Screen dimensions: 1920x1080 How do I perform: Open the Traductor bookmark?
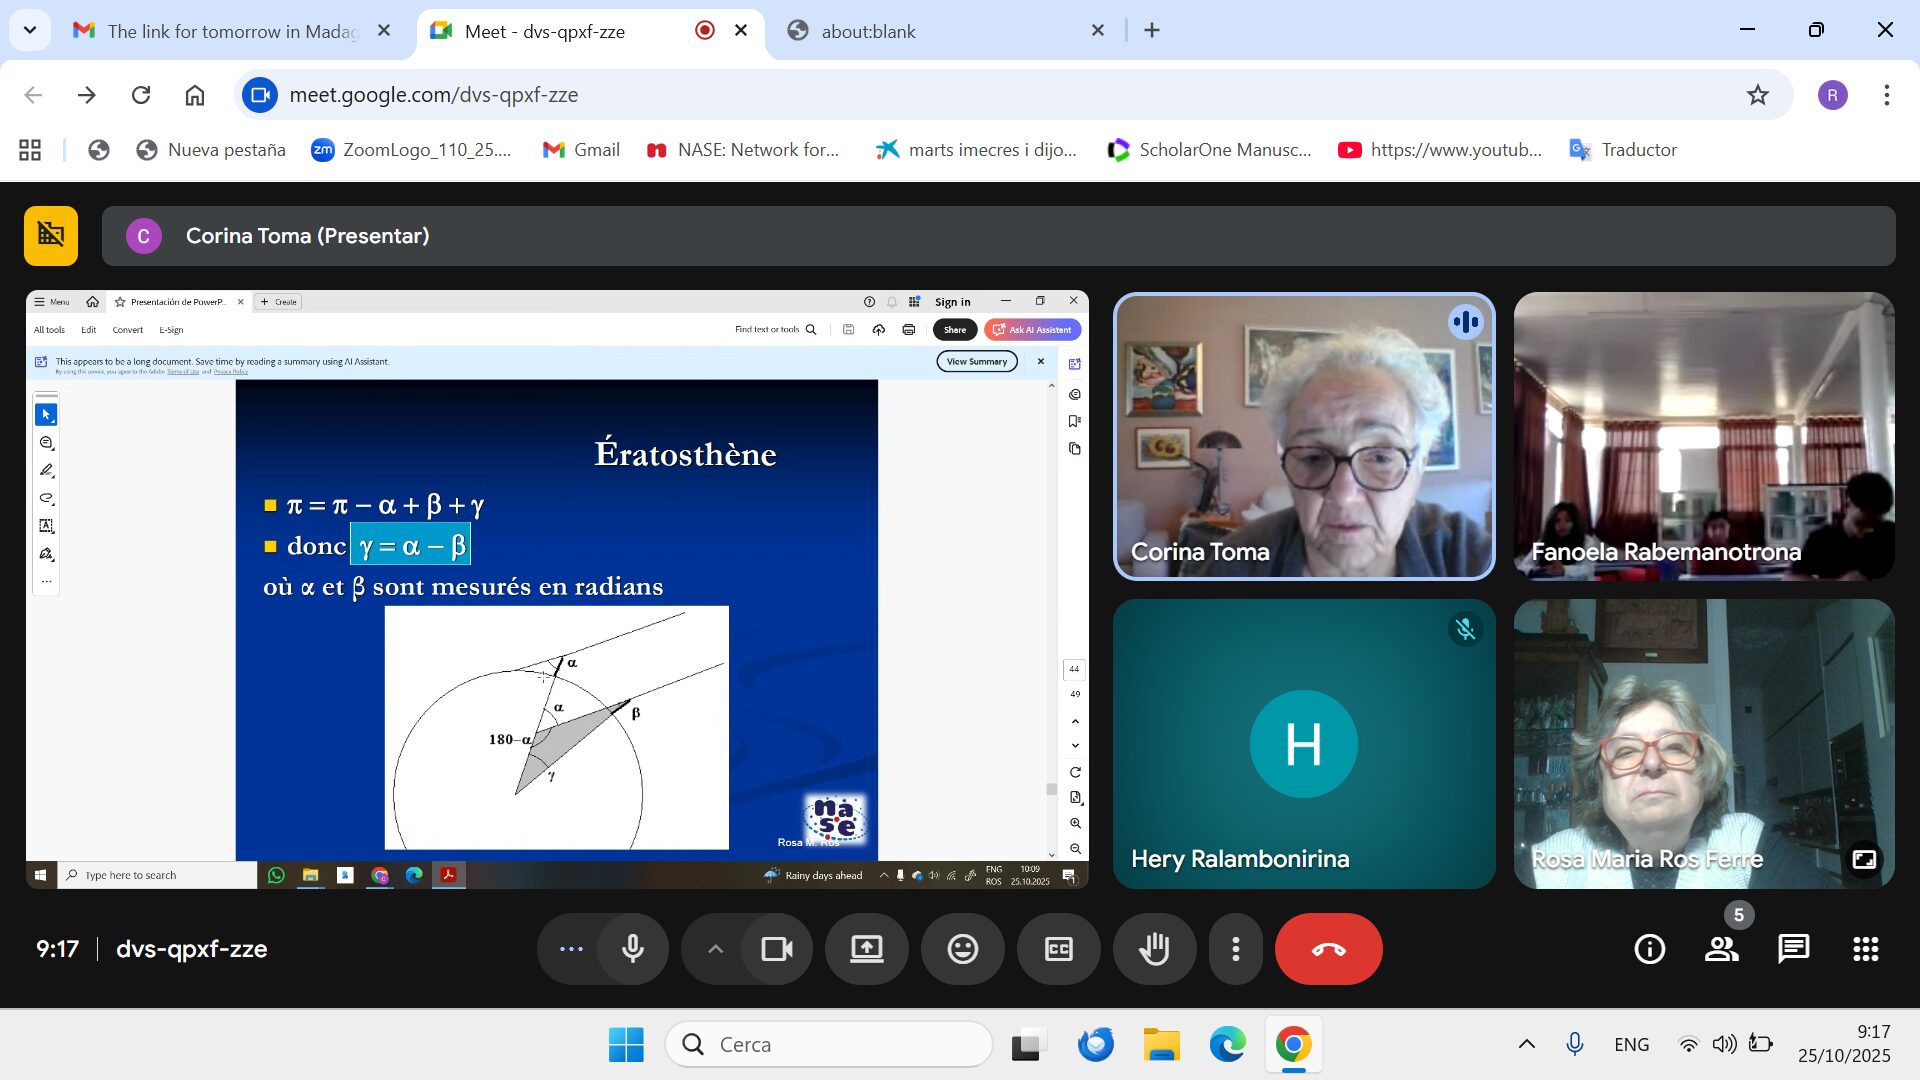click(1624, 150)
